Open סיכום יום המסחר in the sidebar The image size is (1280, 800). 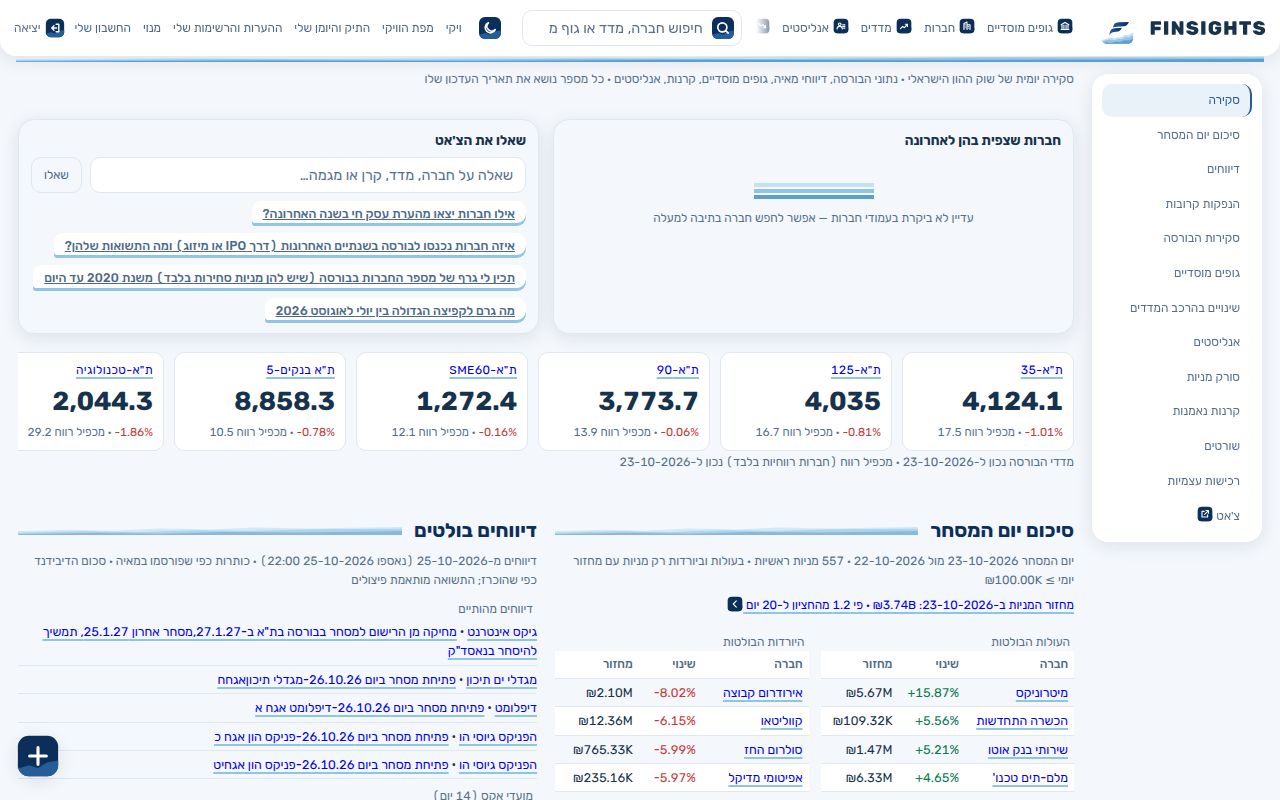pos(1177,135)
